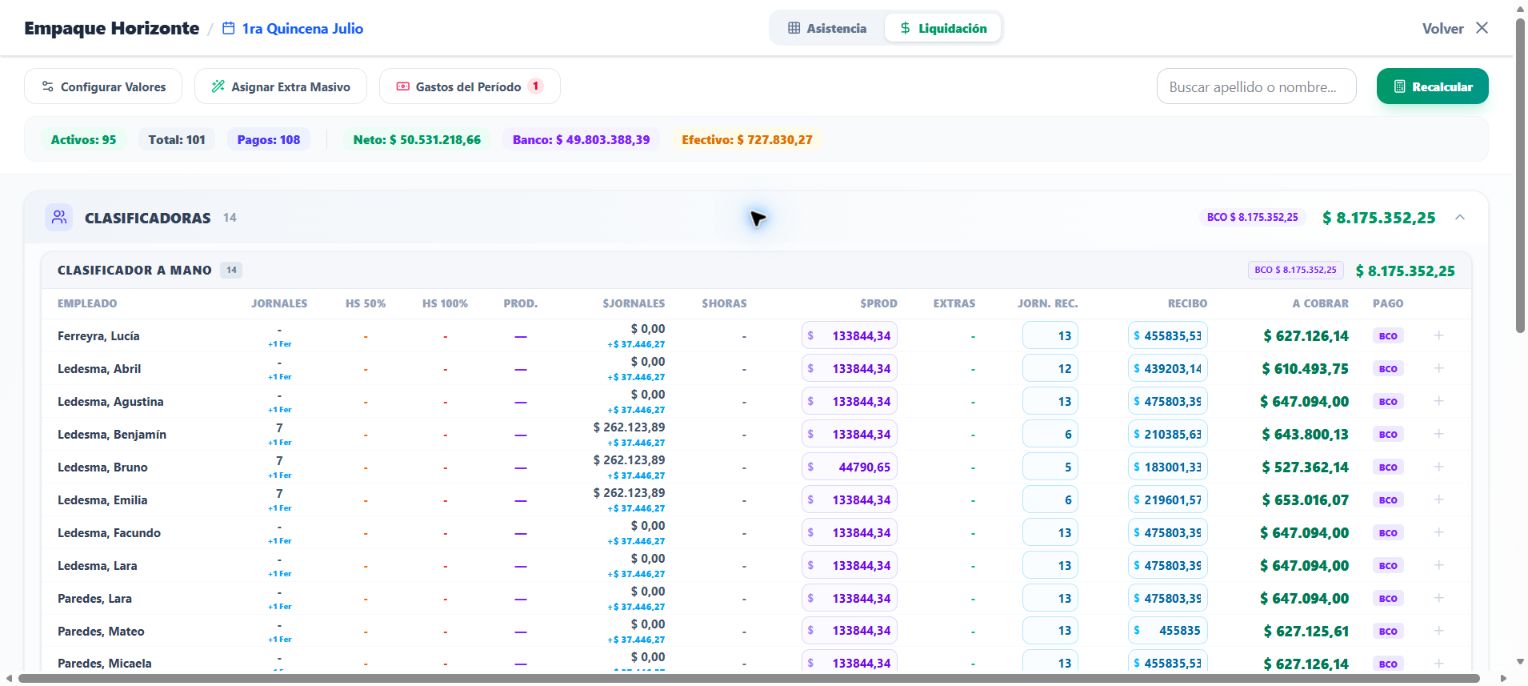This screenshot has height=686, width=1528.
Task: Click the plus icon on Ledesma, Facundo row
Action: point(1439,533)
